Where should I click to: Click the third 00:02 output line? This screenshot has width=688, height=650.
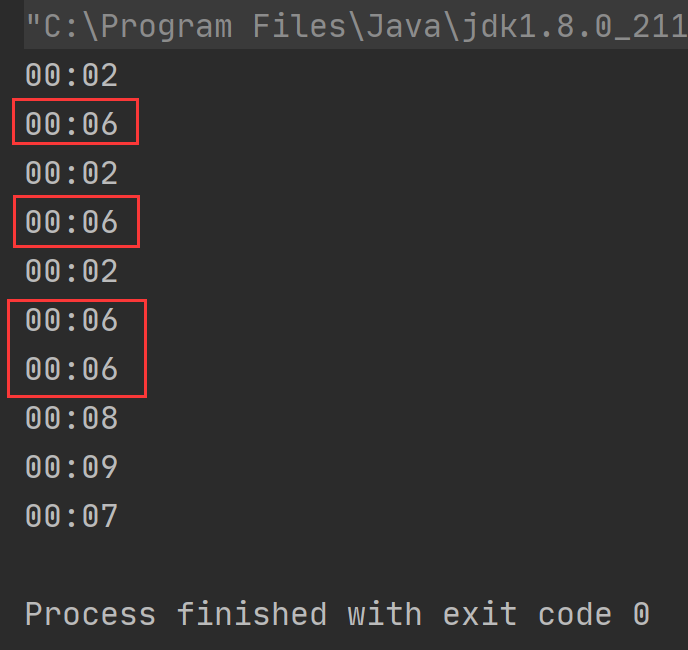pyautogui.click(x=72, y=271)
